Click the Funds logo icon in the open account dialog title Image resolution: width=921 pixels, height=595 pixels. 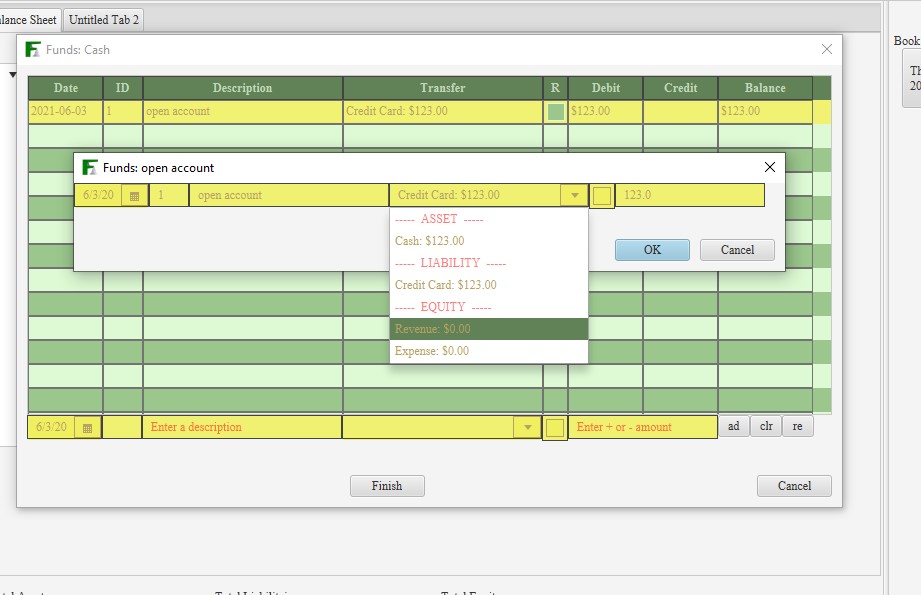[x=89, y=167]
